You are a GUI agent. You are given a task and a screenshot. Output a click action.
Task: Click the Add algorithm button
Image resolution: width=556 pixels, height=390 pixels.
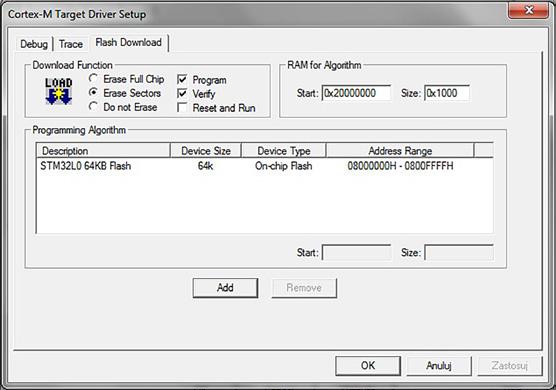pos(225,288)
